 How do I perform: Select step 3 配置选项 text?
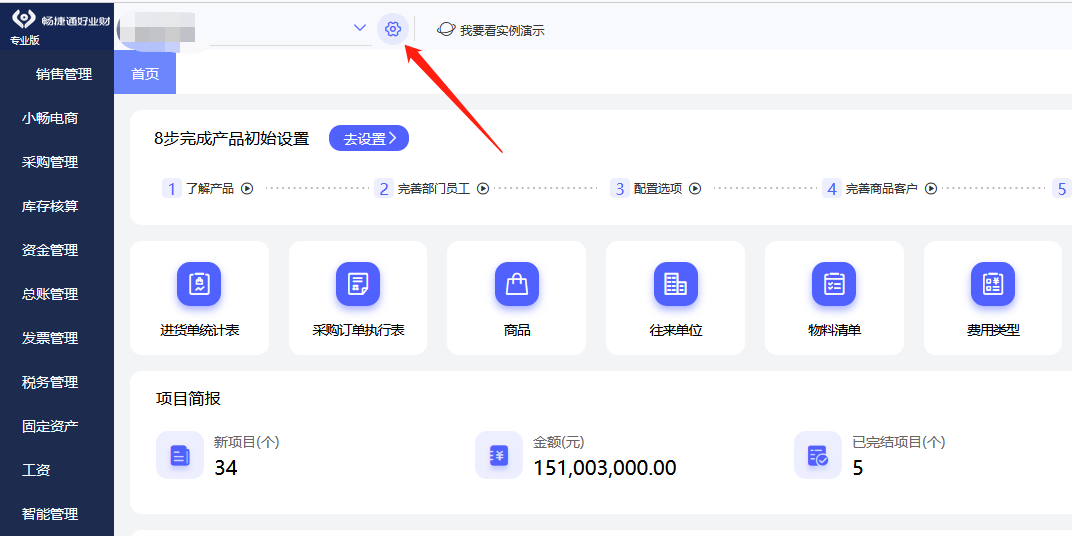[658, 189]
